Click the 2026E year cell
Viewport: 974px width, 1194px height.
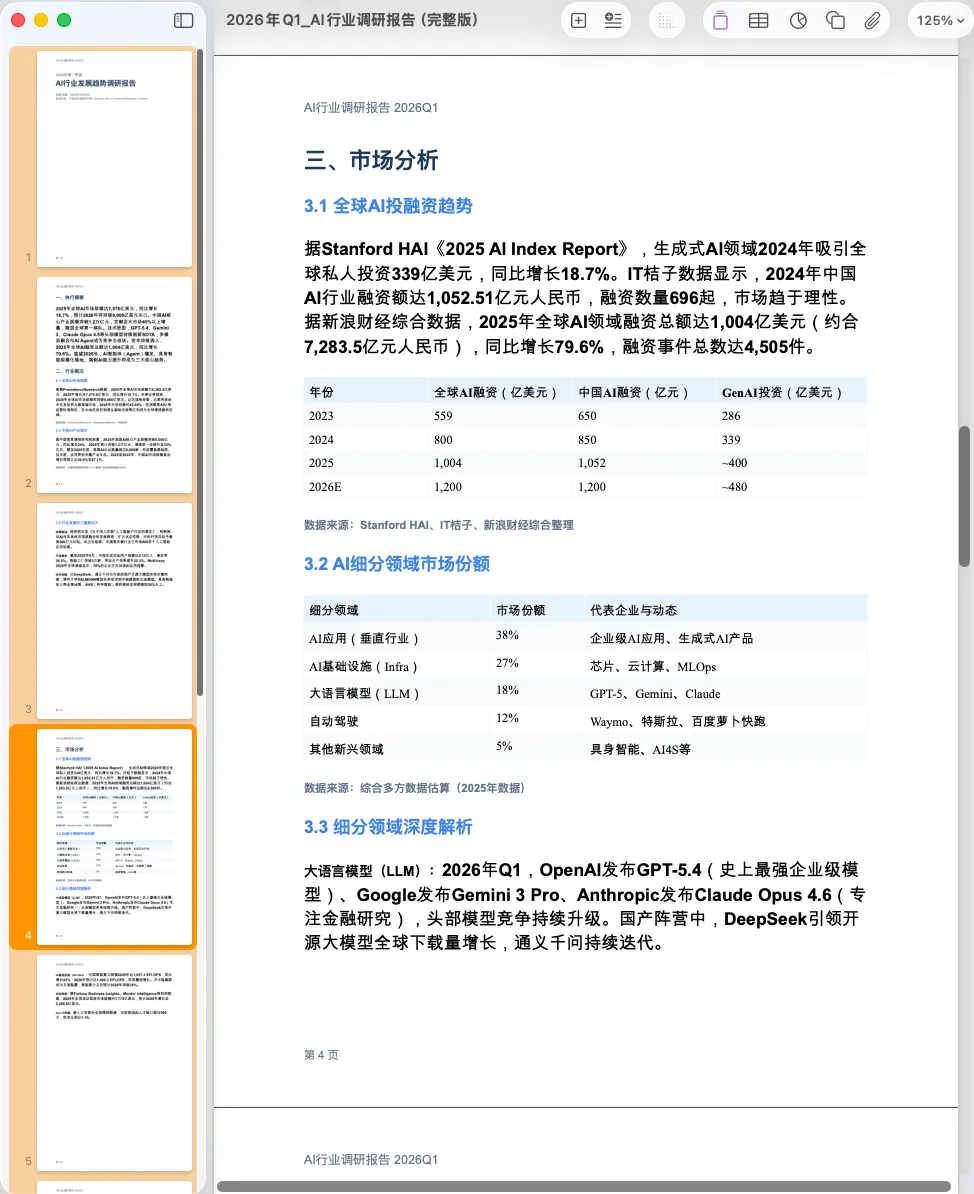click(325, 487)
